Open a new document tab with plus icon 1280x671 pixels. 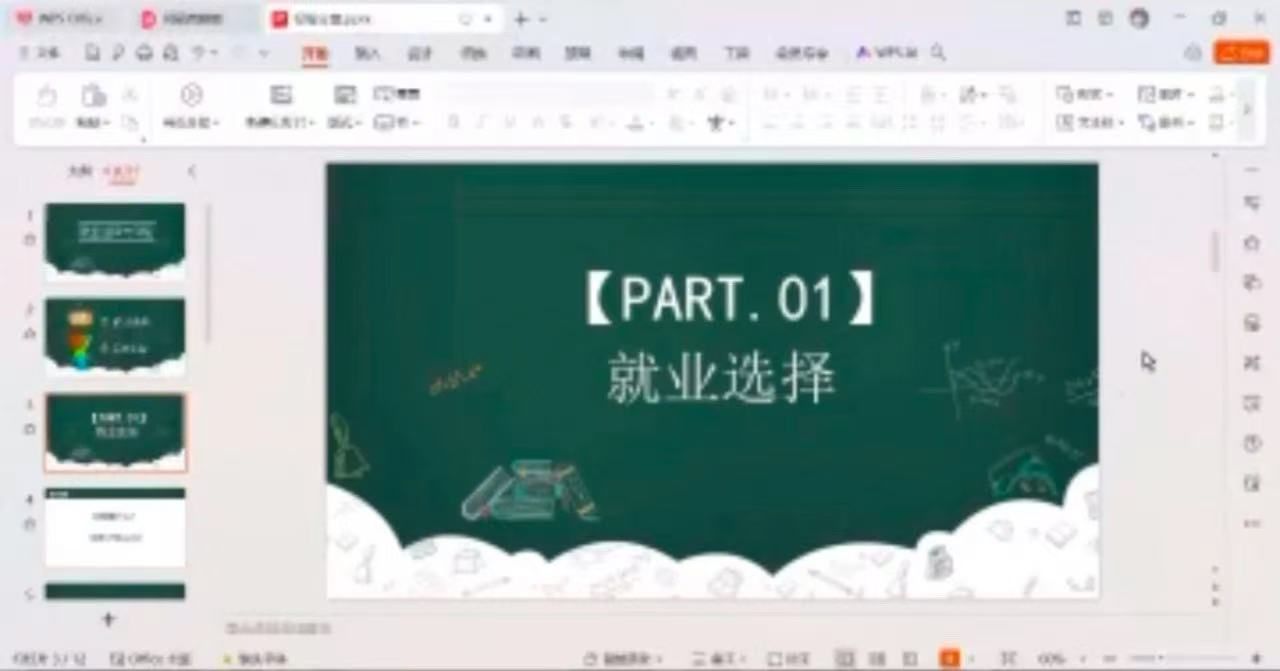520,19
